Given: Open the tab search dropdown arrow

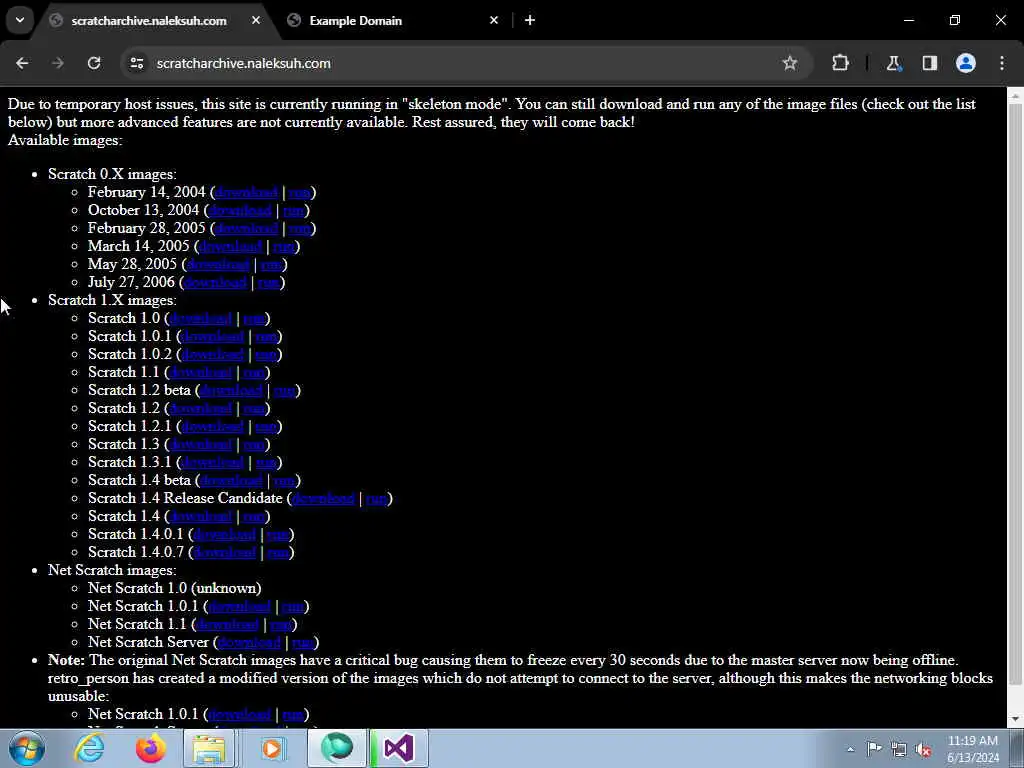Looking at the screenshot, I should (20, 20).
